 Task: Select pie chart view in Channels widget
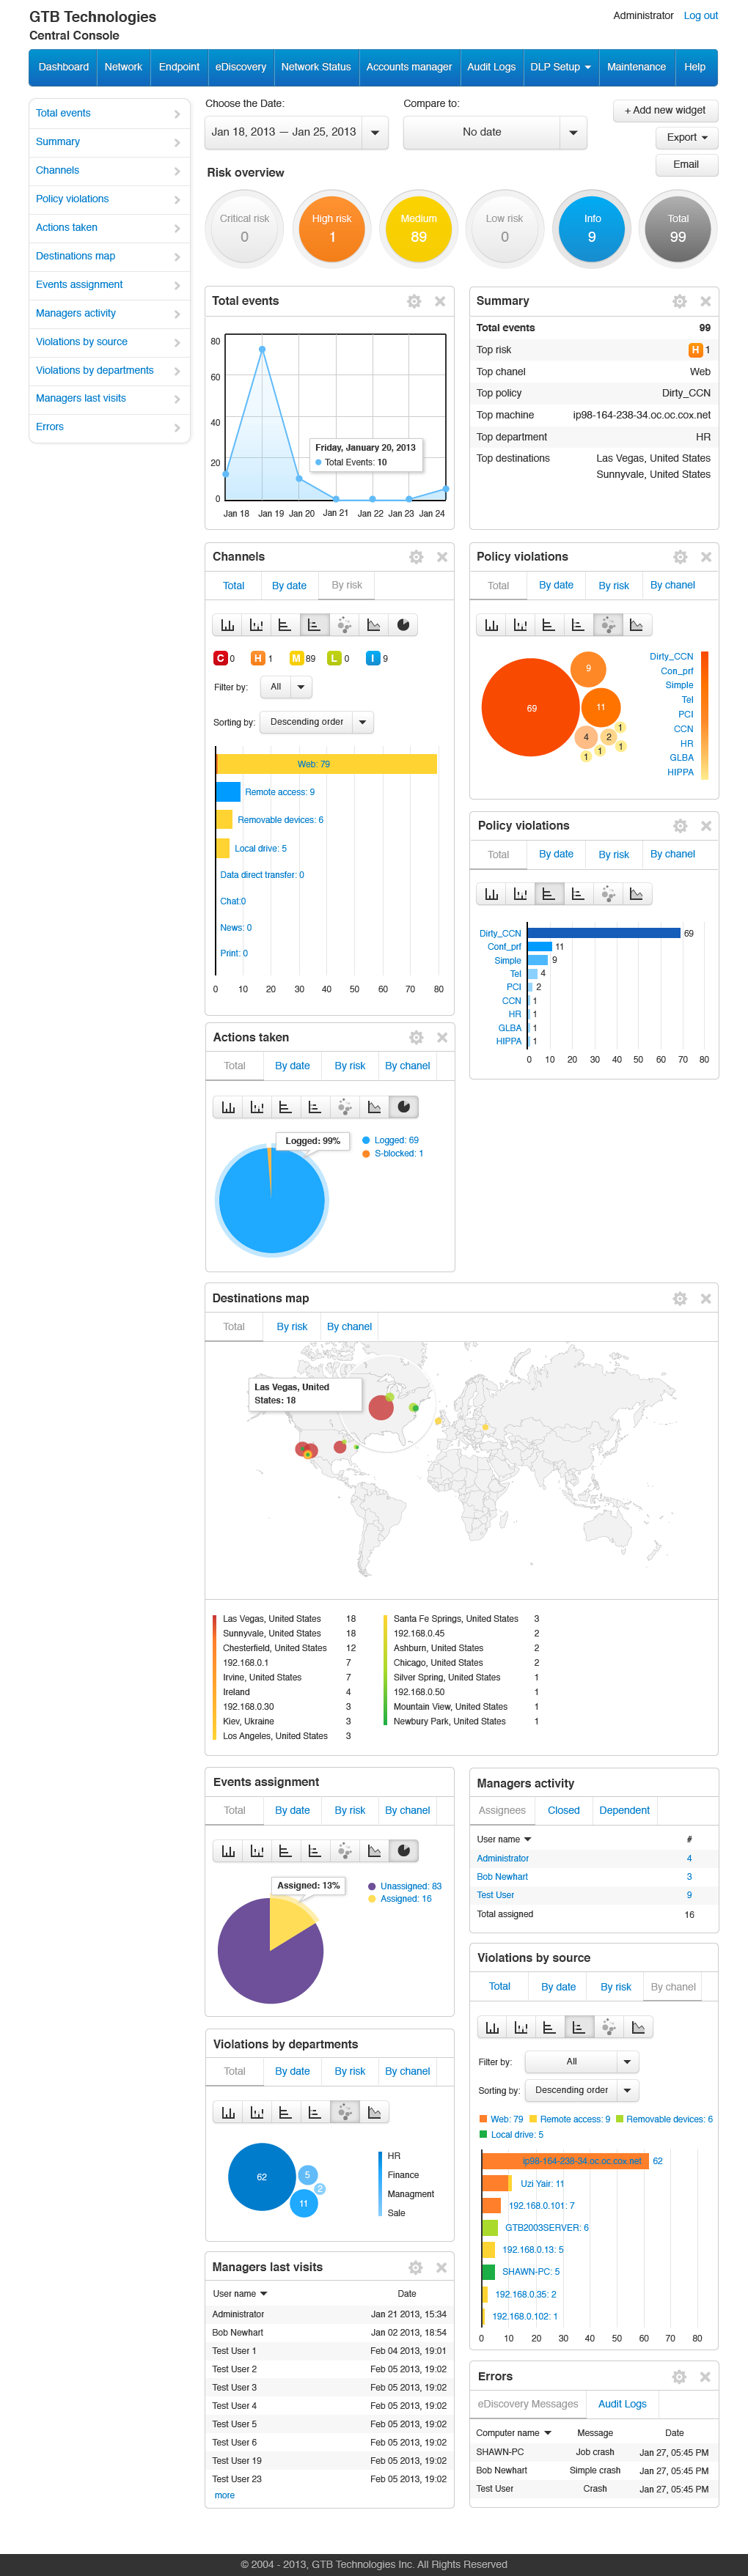coord(403,625)
